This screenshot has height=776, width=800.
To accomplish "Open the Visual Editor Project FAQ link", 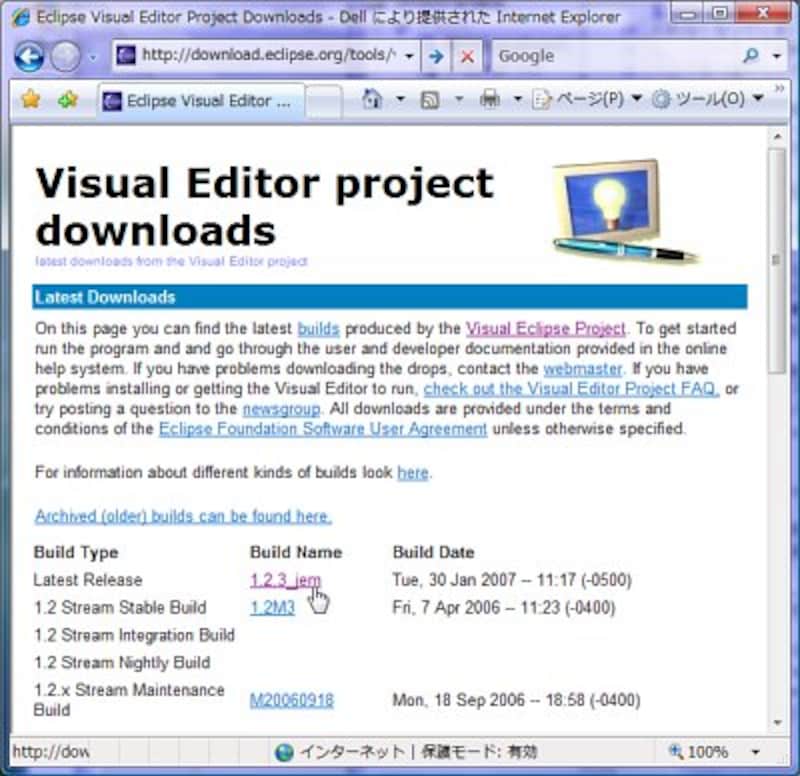I will [571, 389].
